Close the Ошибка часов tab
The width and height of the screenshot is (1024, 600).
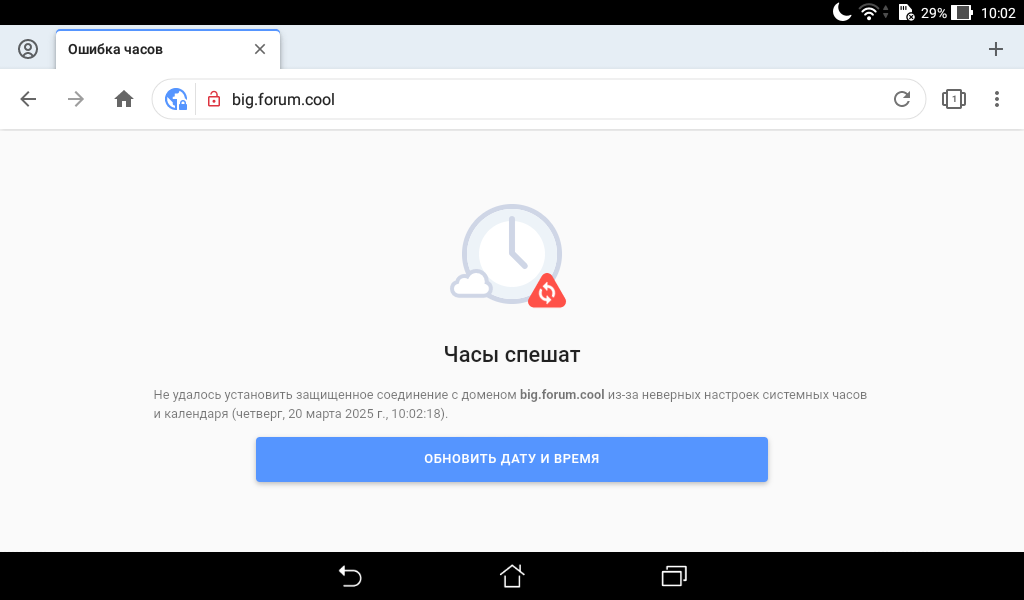click(x=260, y=49)
